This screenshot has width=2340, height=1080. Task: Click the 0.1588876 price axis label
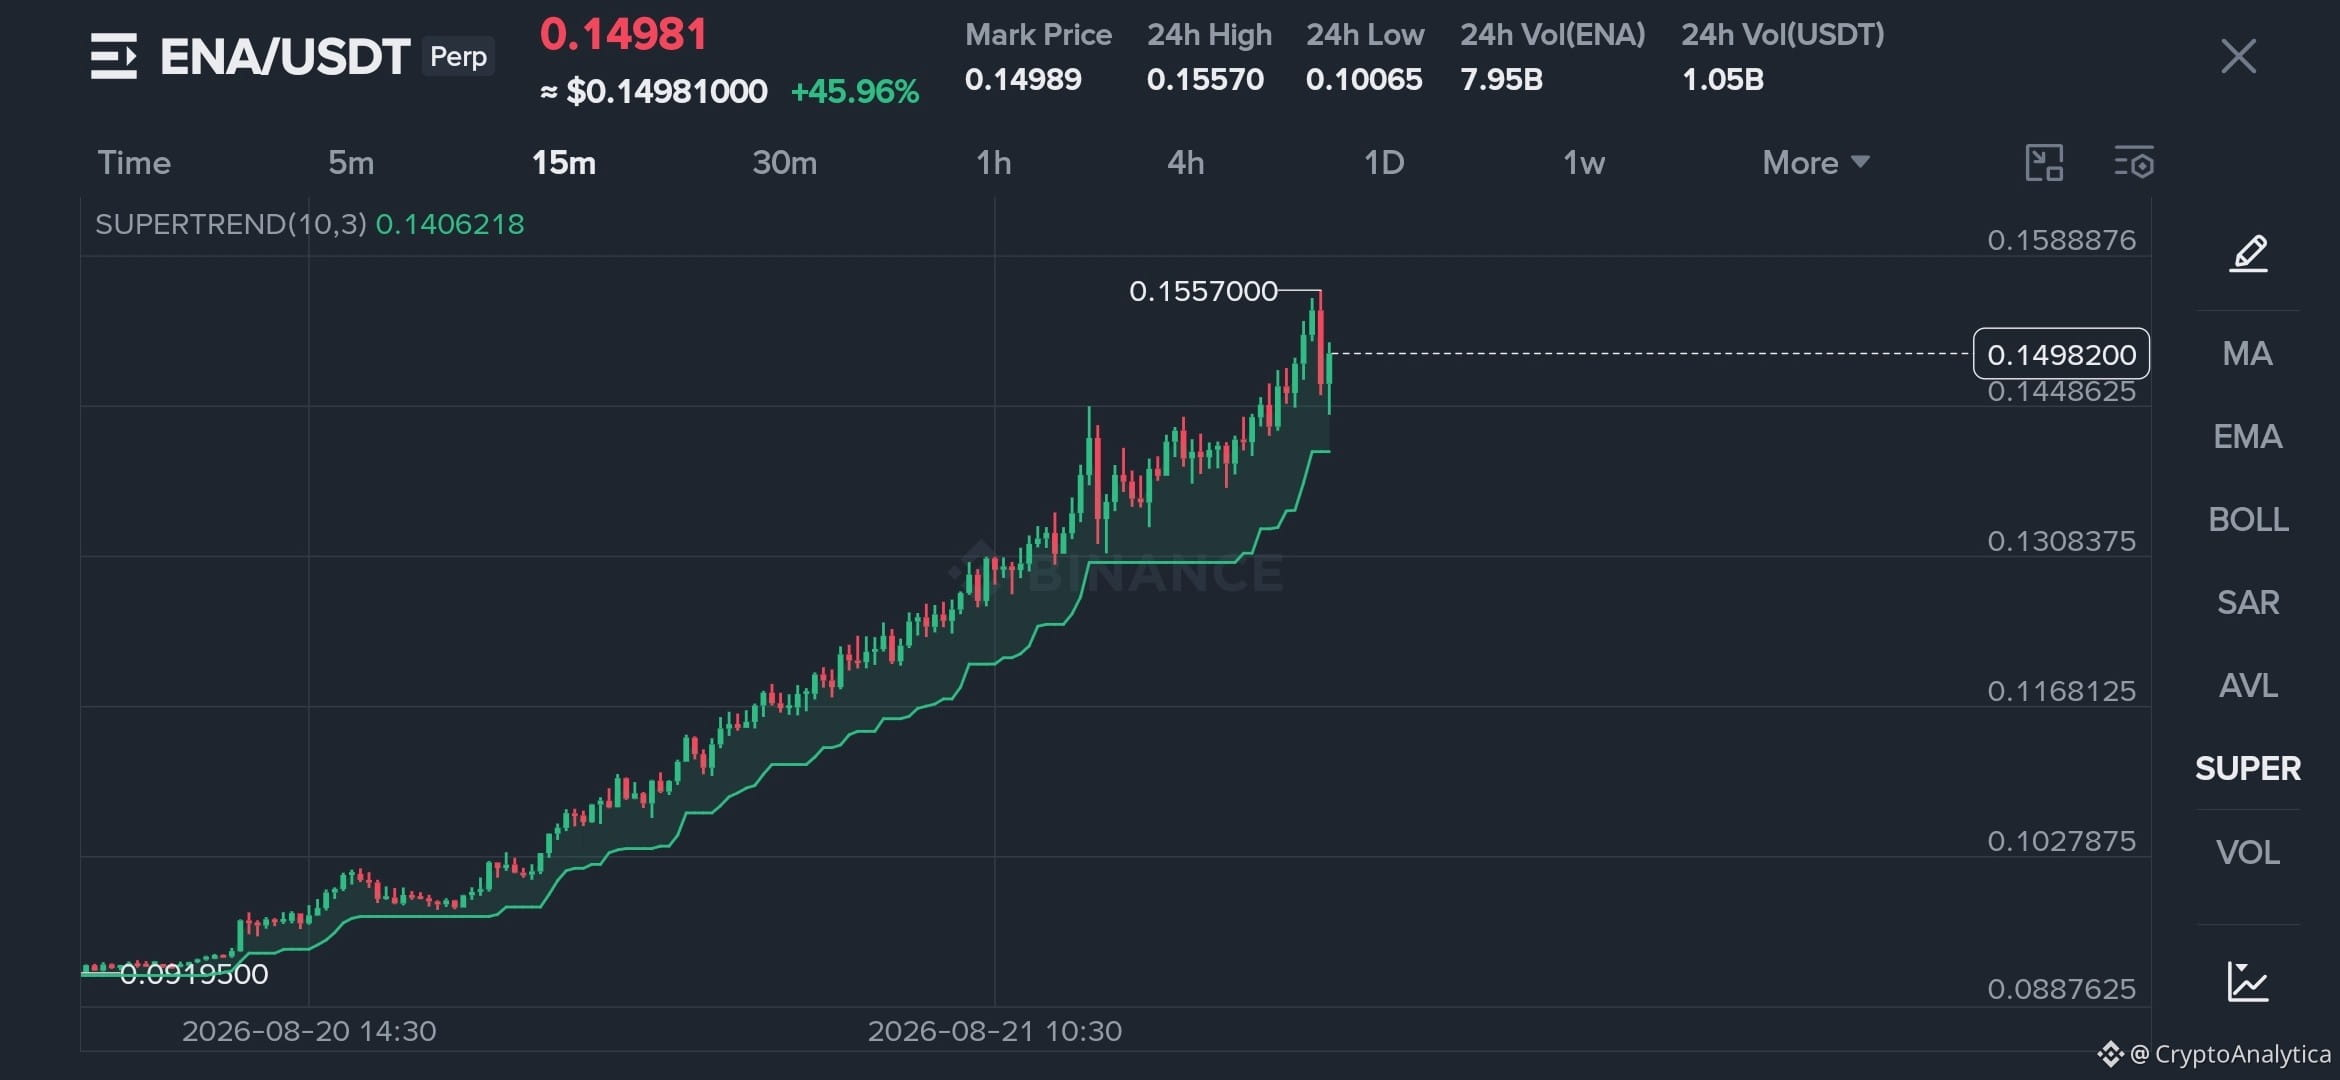pyautogui.click(x=2061, y=240)
